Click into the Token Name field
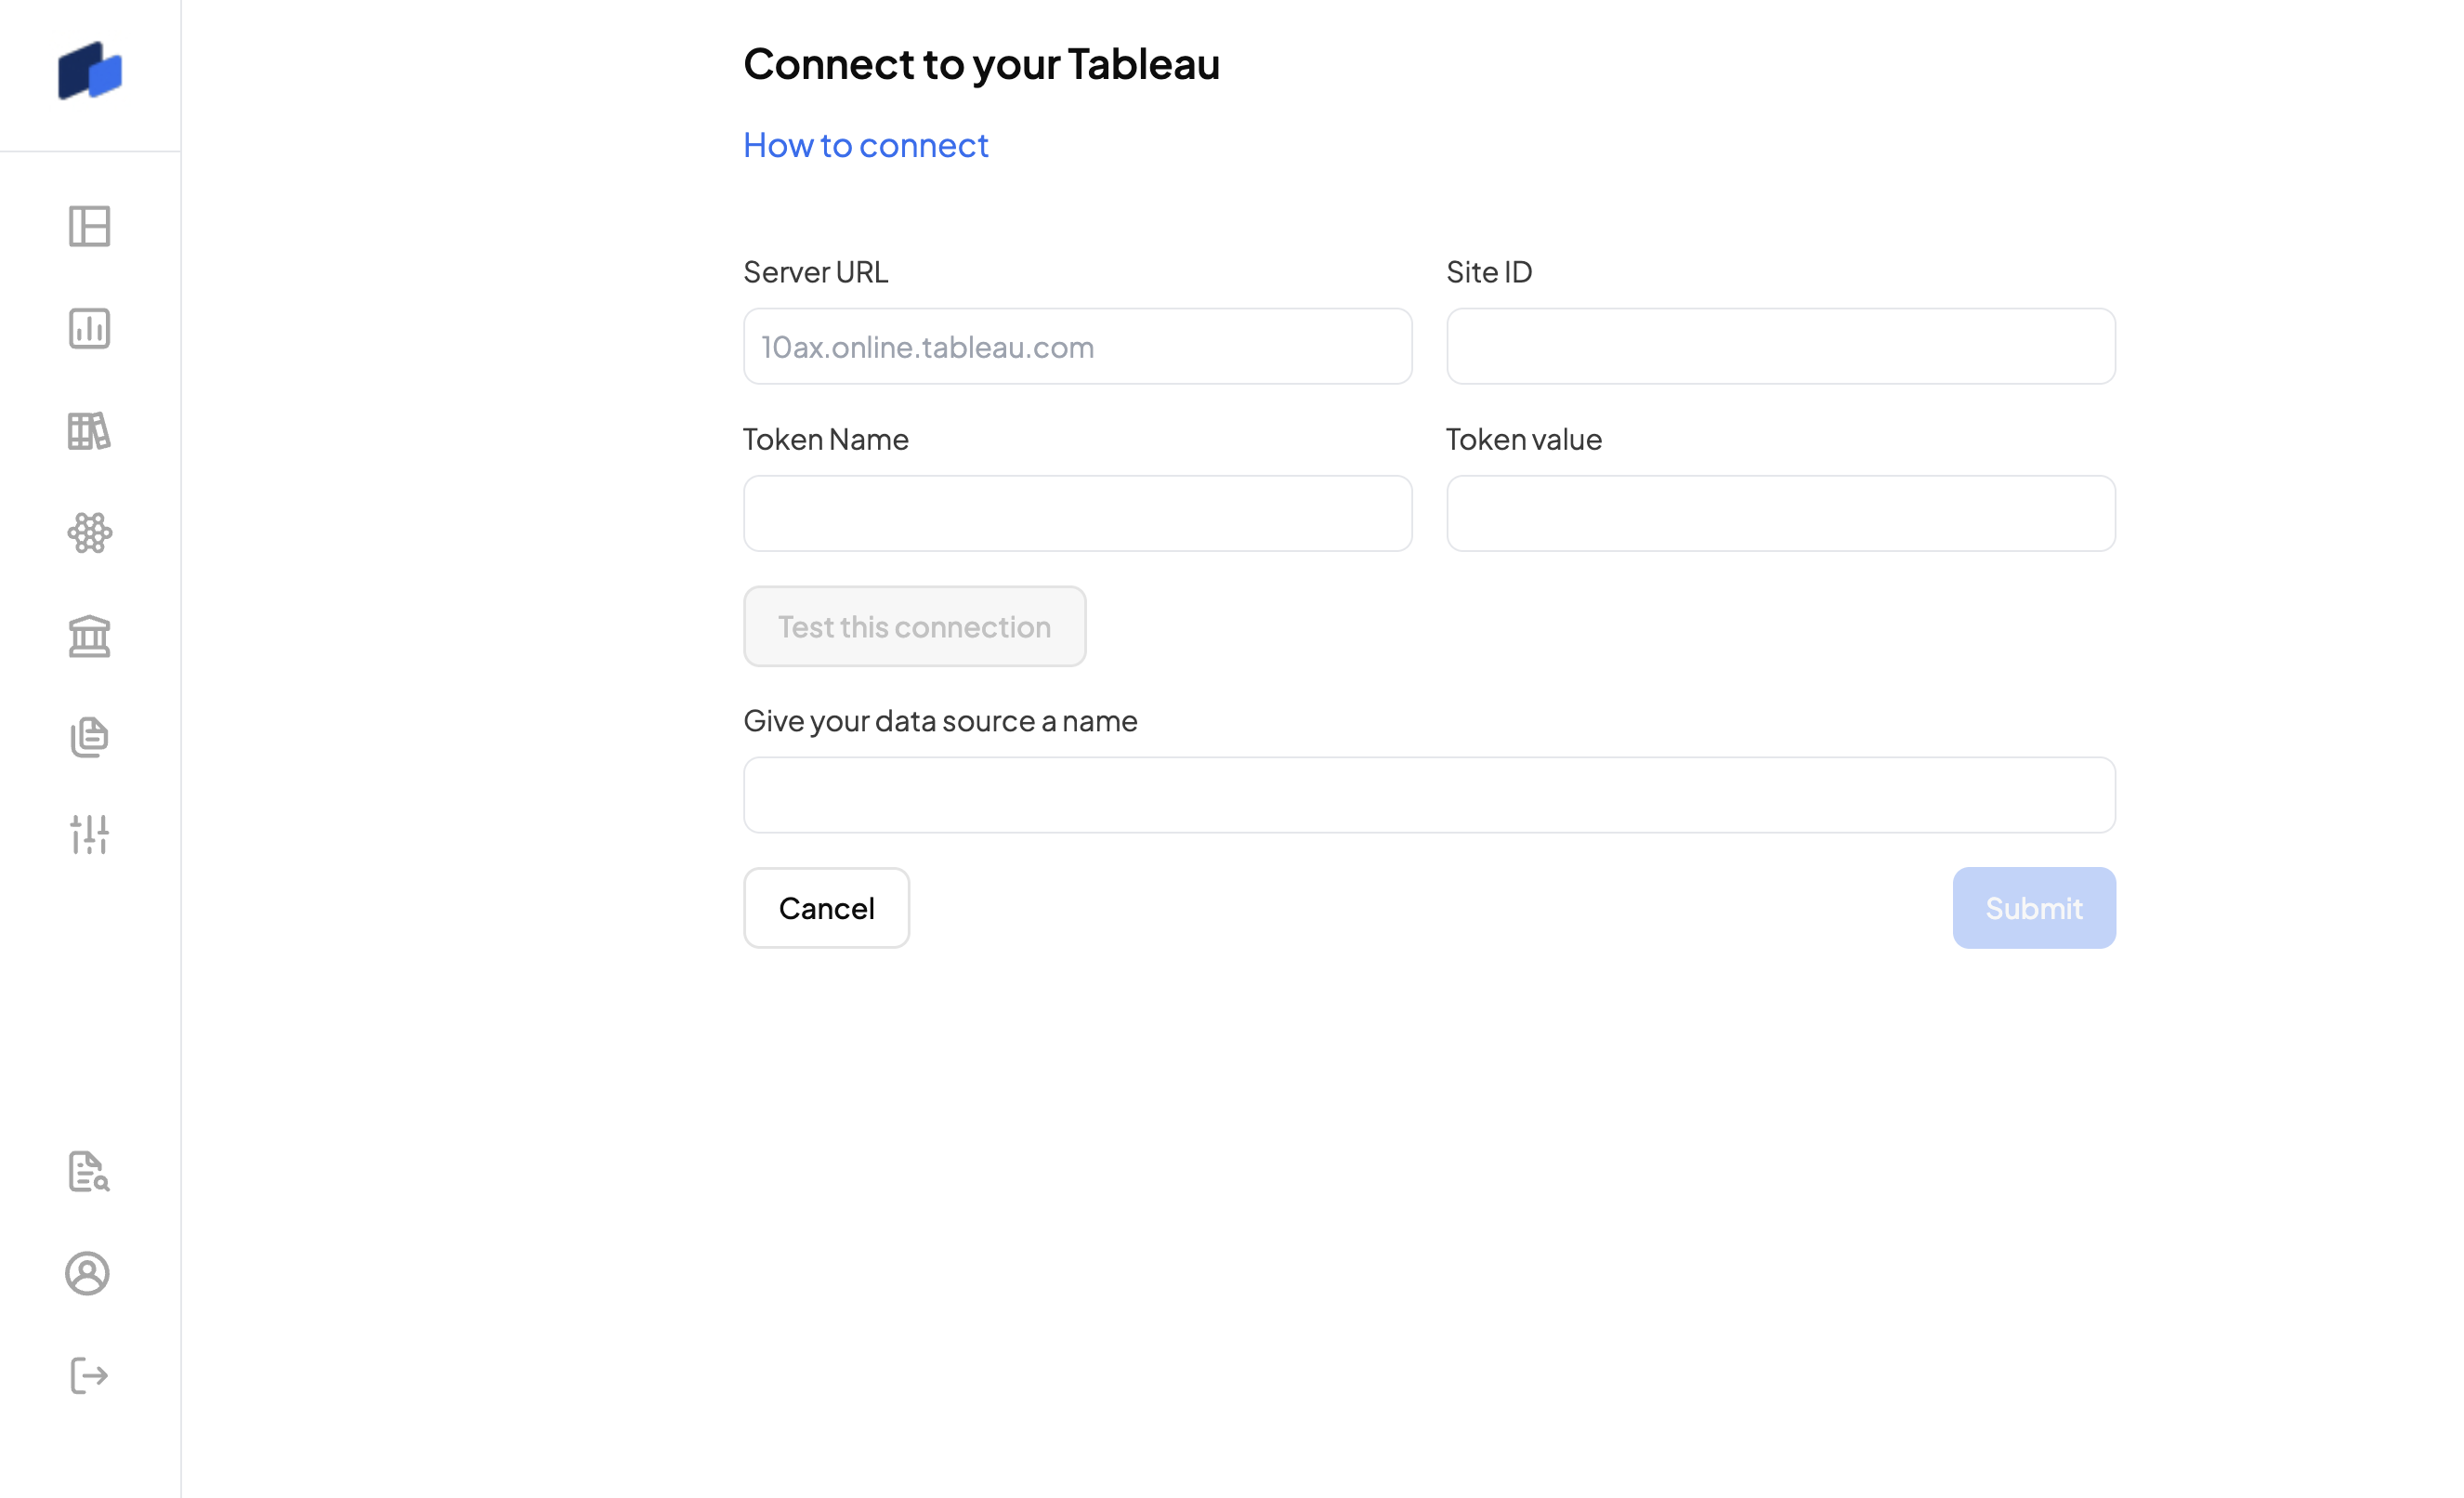This screenshot has width=2464, height=1498. tap(1077, 514)
